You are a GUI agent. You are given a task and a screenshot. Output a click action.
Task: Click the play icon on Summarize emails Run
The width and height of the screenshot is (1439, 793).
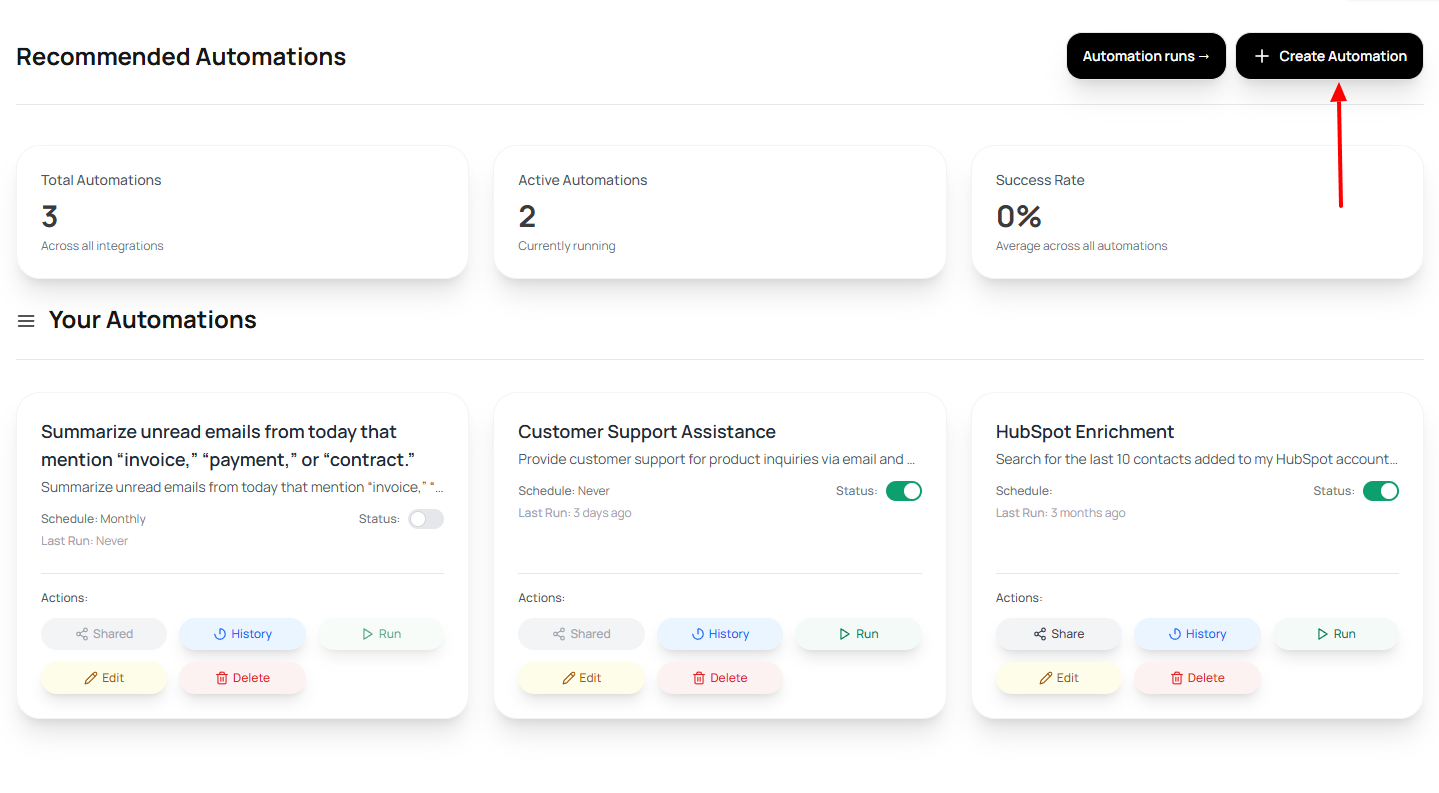click(368, 634)
